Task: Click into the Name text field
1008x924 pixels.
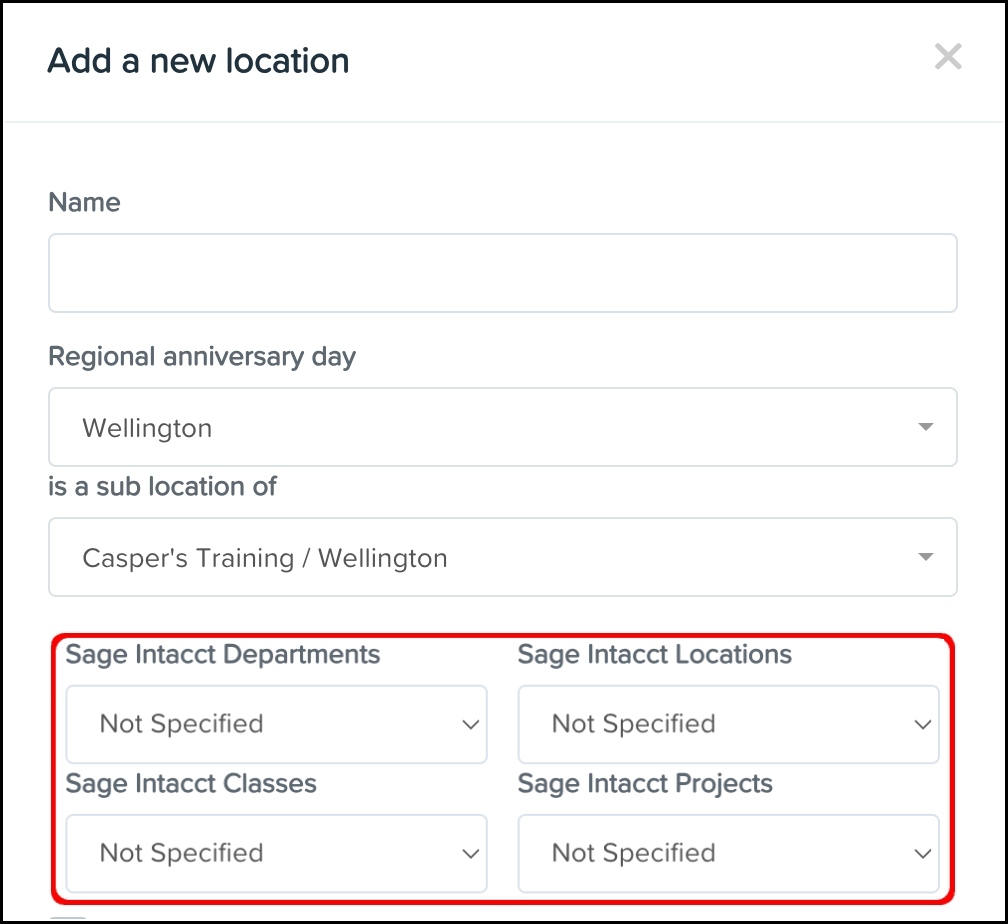Action: [x=502, y=273]
